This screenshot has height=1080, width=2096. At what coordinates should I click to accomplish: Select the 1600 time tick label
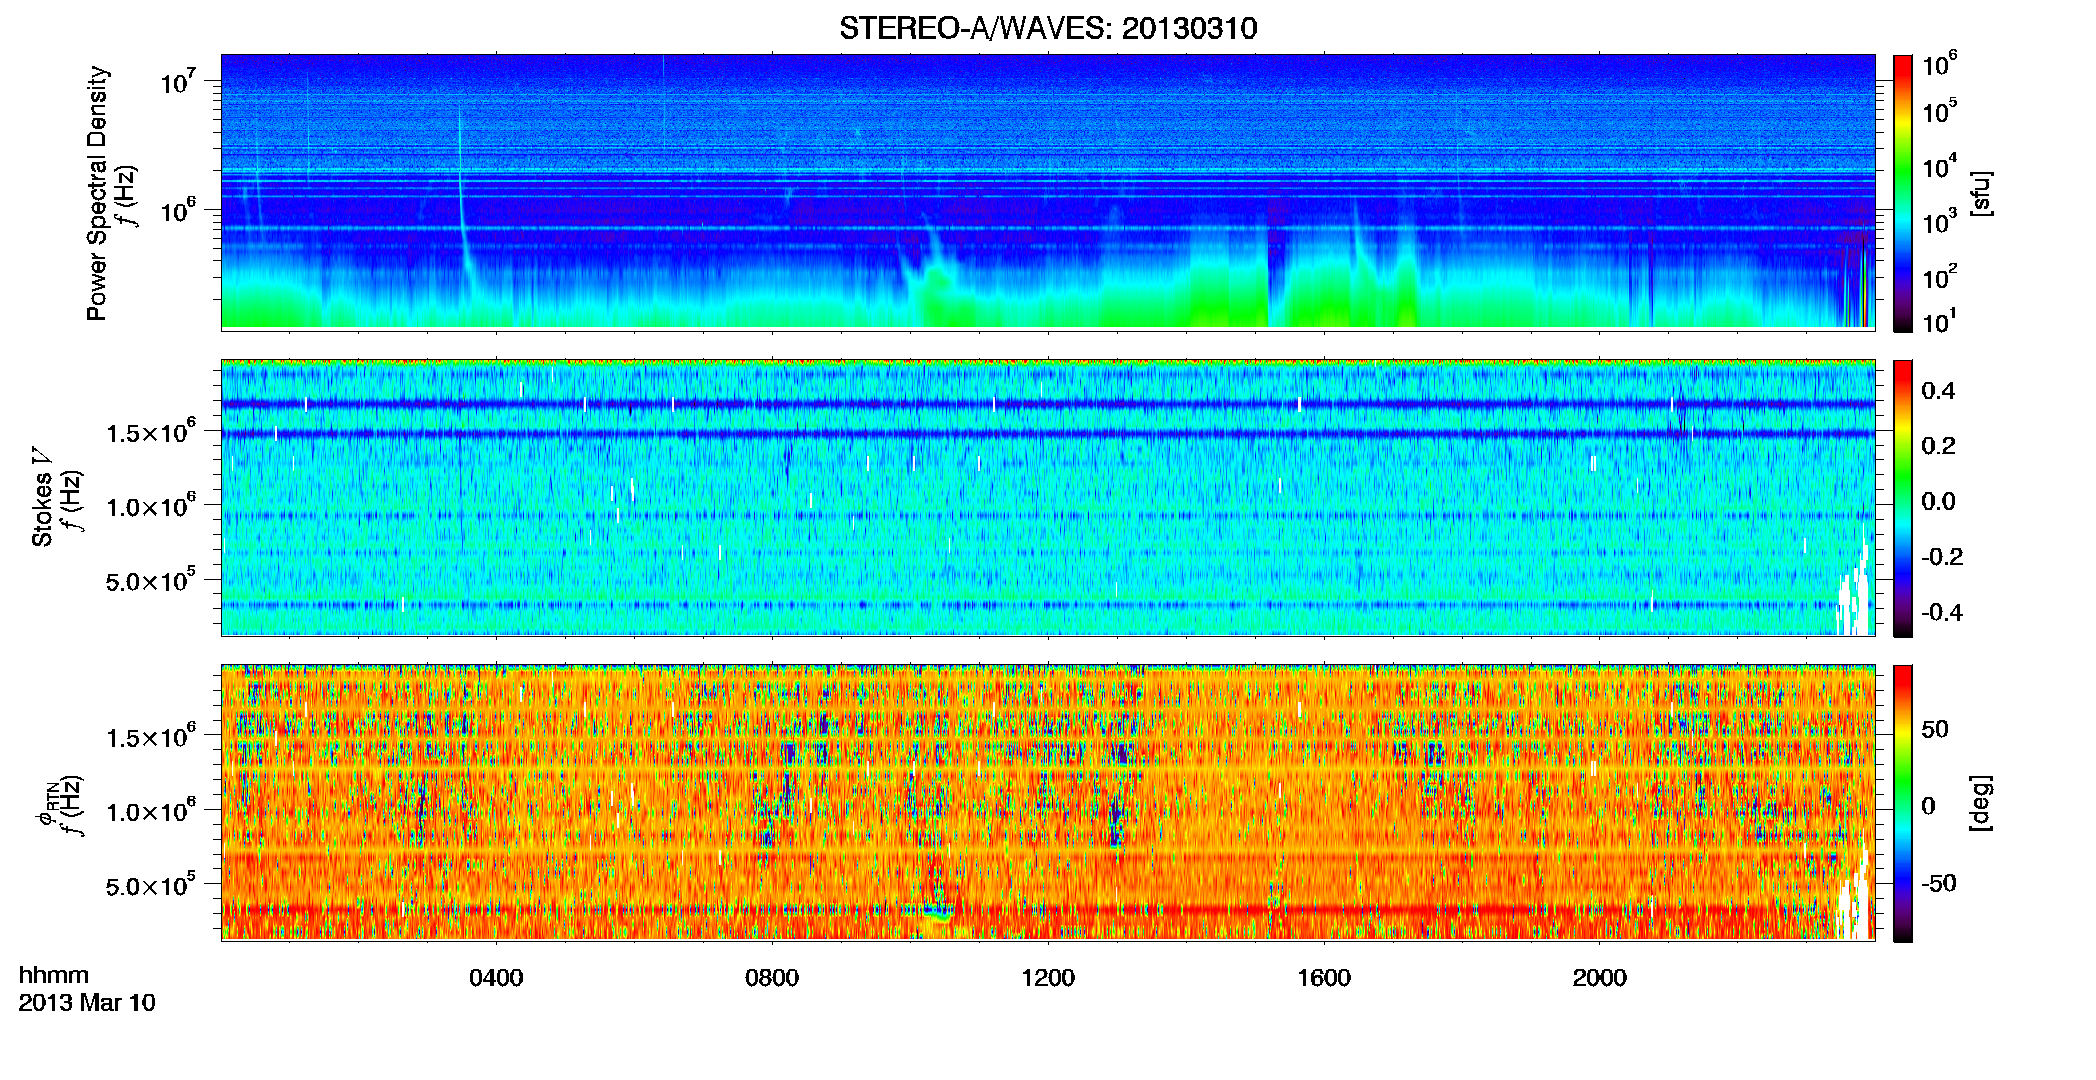click(1324, 978)
